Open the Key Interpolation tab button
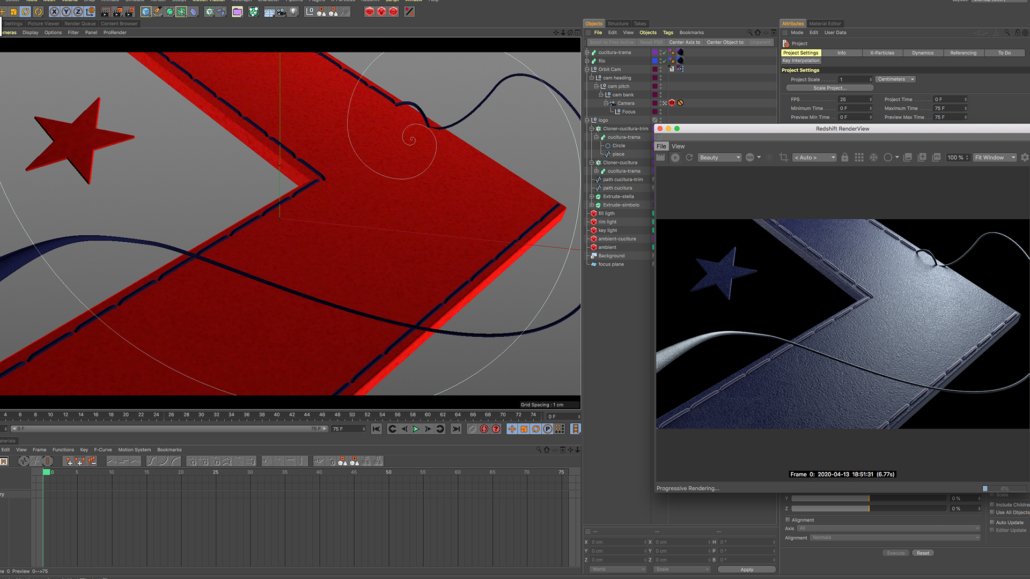Image resolution: width=1030 pixels, height=579 pixels. tap(801, 60)
